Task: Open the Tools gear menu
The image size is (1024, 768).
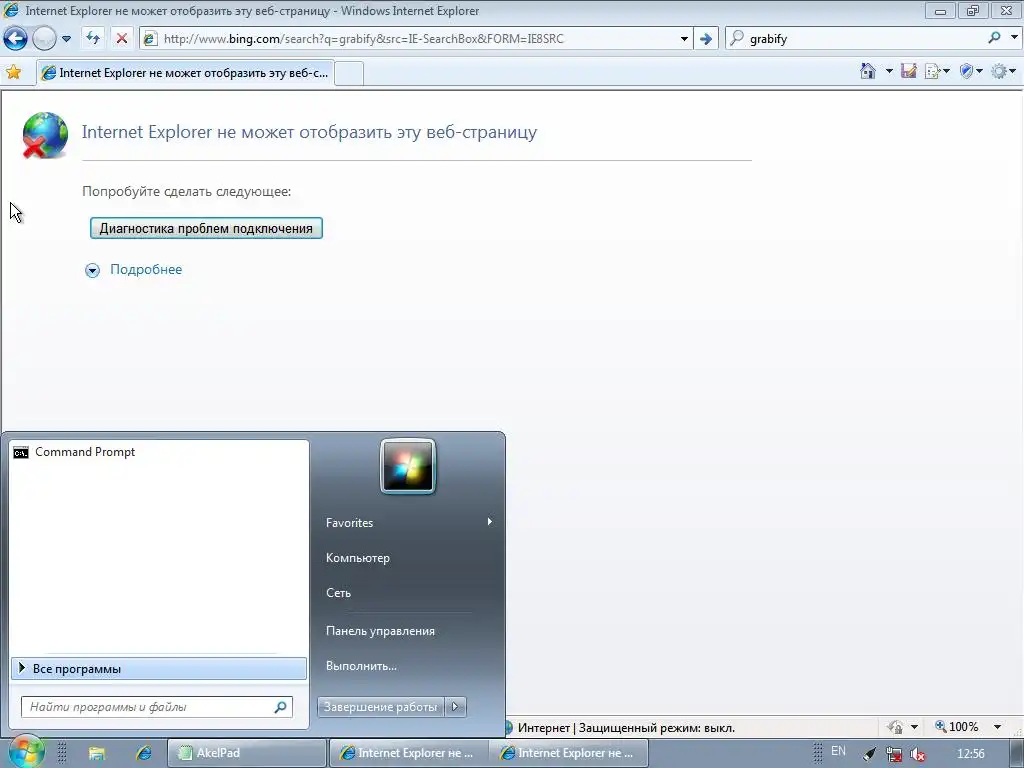Action: coord(1003,71)
